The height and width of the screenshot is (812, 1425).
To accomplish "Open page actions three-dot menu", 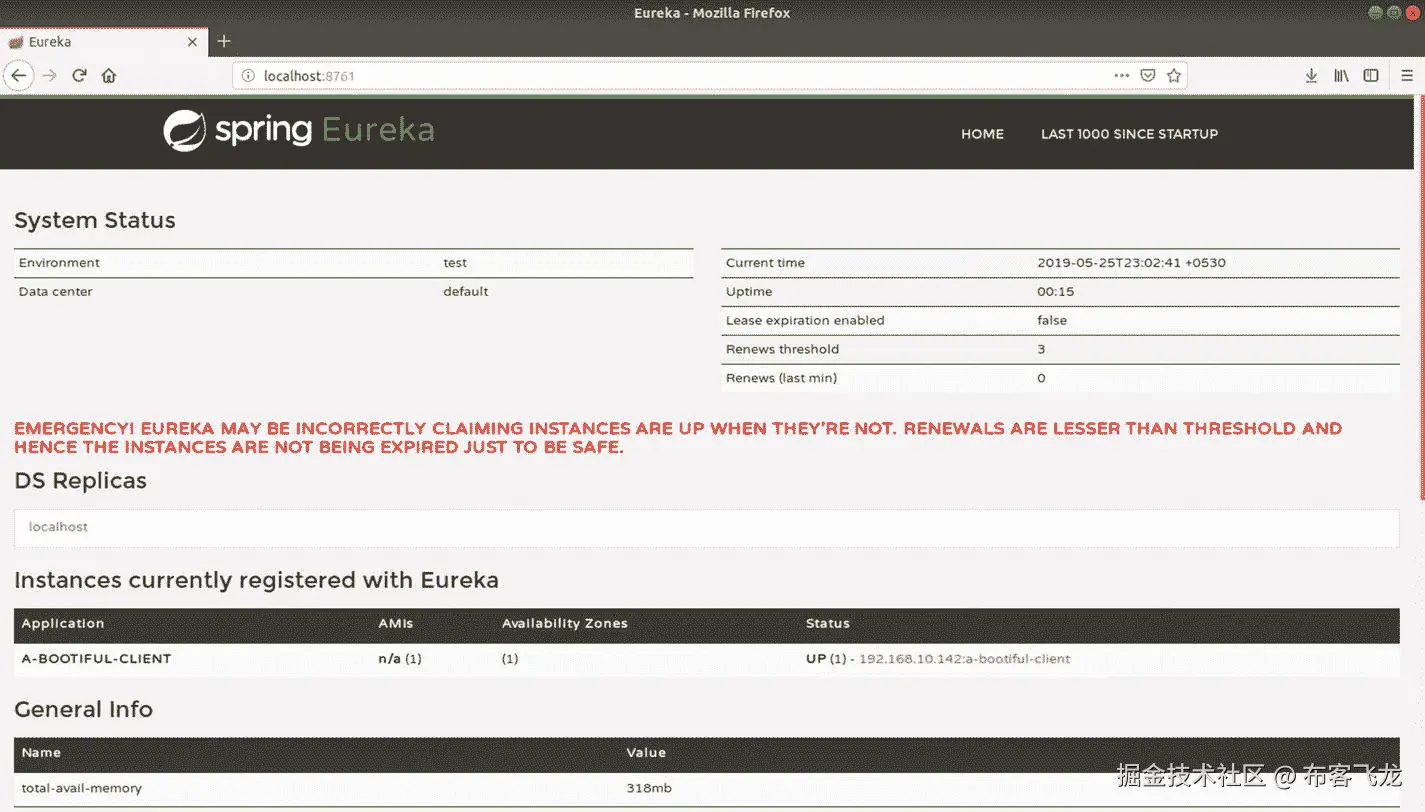I will click(1122, 76).
